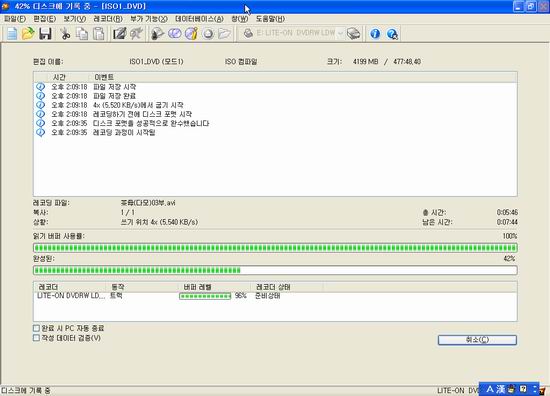The width and height of the screenshot is (550, 396).
Task: Enable 작성 데이터 검증(V) checkbox
Action: click(x=36, y=338)
